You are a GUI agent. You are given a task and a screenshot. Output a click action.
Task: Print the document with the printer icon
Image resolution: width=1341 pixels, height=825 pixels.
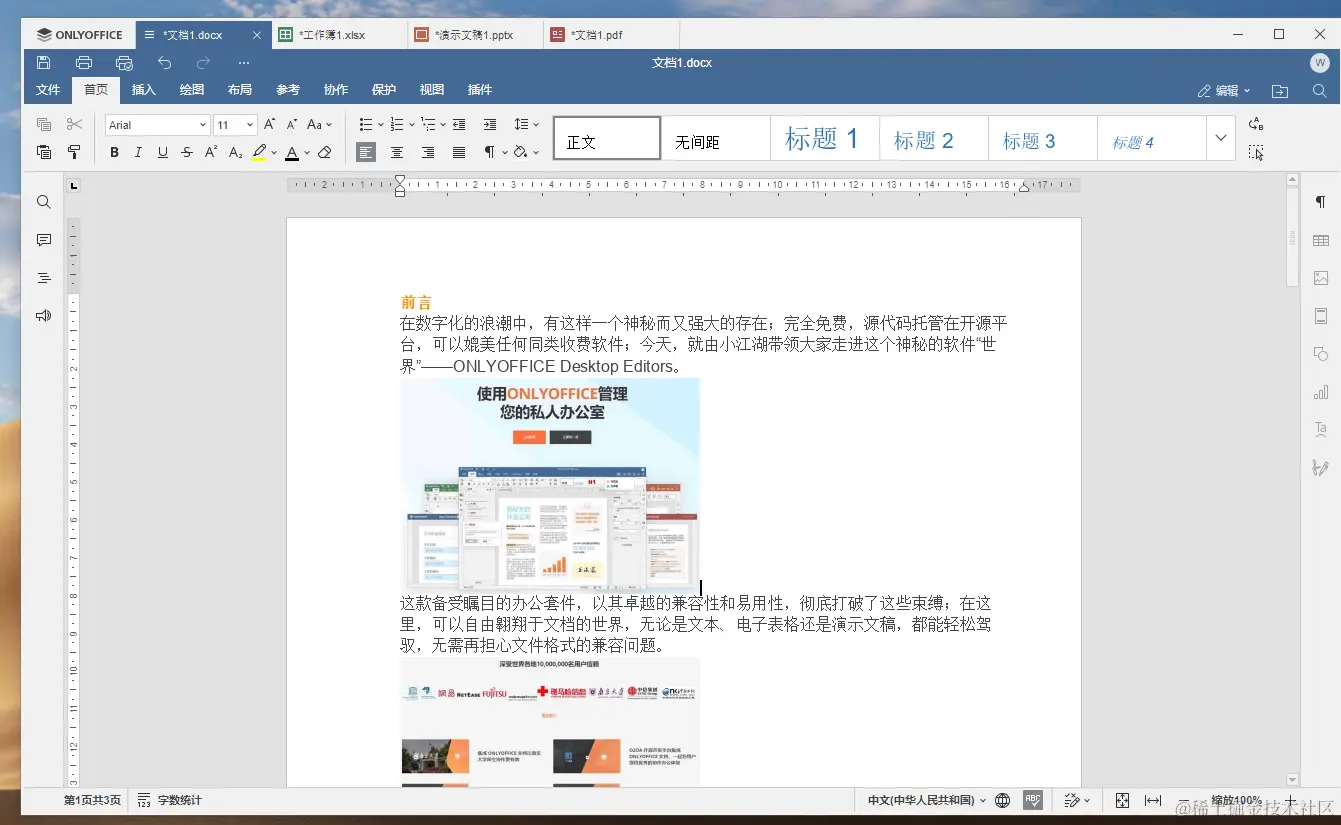click(84, 63)
